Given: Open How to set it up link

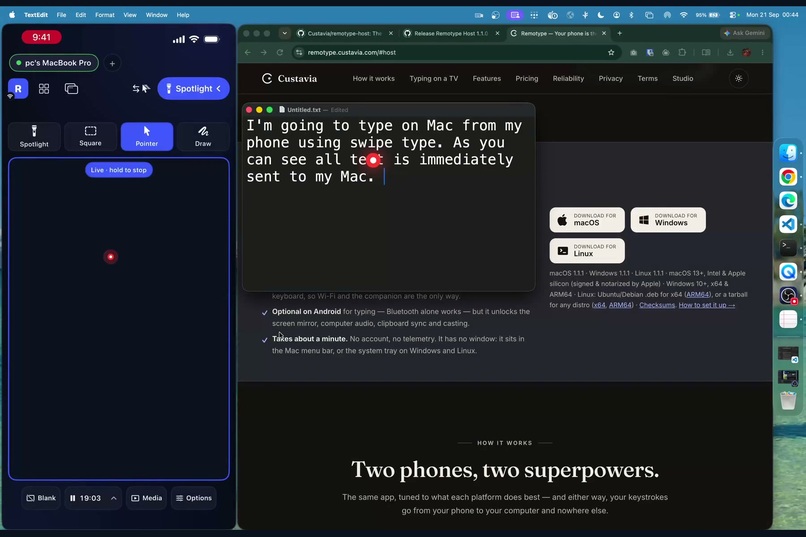Looking at the screenshot, I should coord(706,305).
